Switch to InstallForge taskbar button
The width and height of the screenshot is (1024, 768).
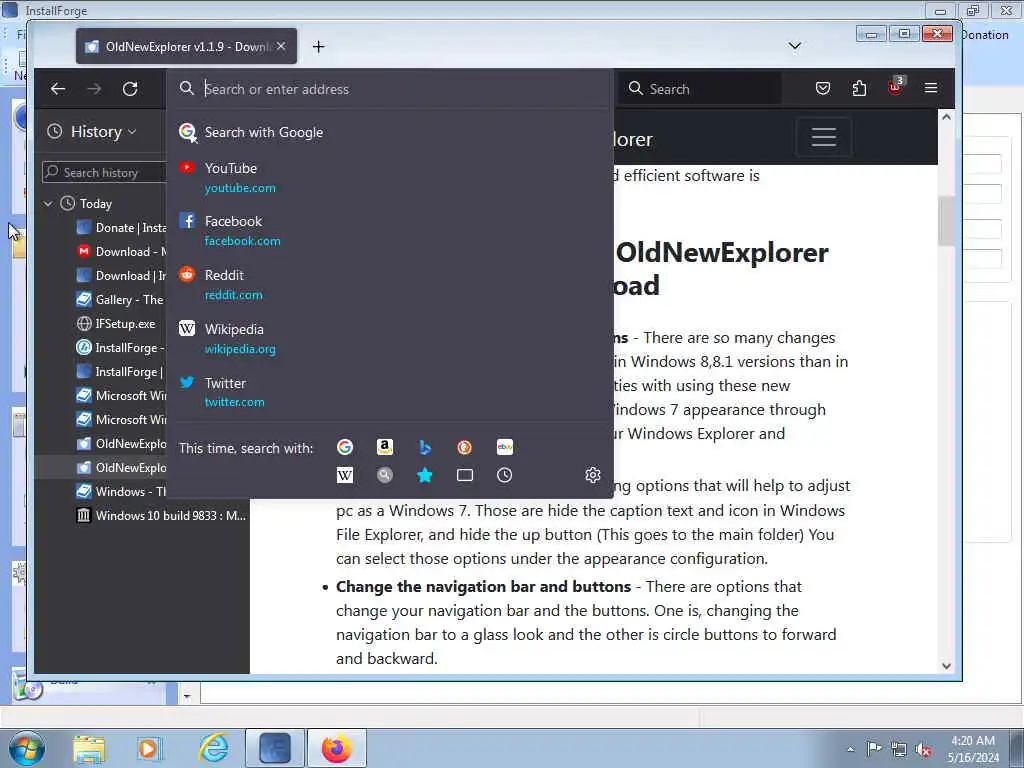pyautogui.click(x=275, y=748)
